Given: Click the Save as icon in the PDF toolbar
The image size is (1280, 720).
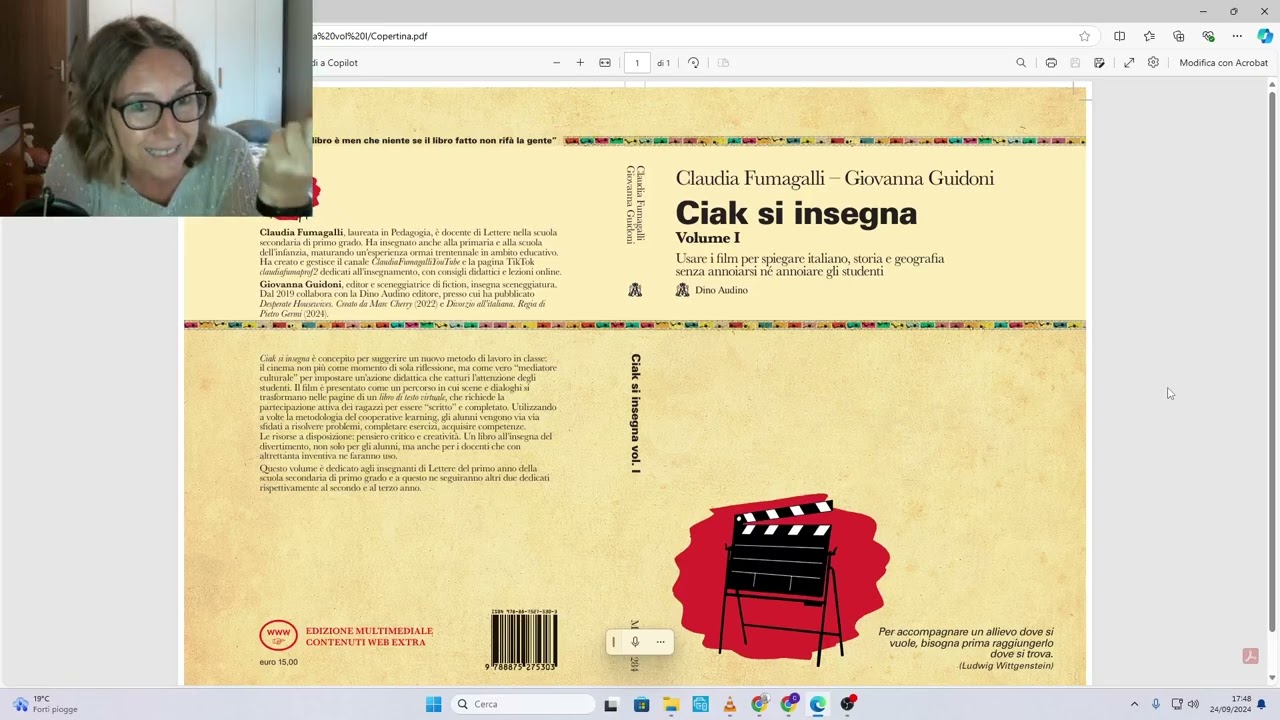Looking at the screenshot, I should click(x=1099, y=63).
